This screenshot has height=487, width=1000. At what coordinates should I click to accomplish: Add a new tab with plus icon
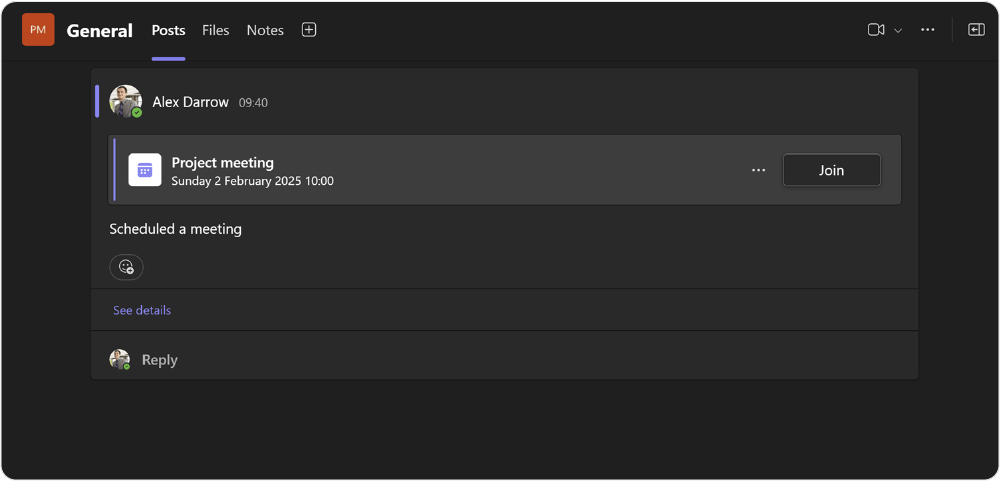309,30
